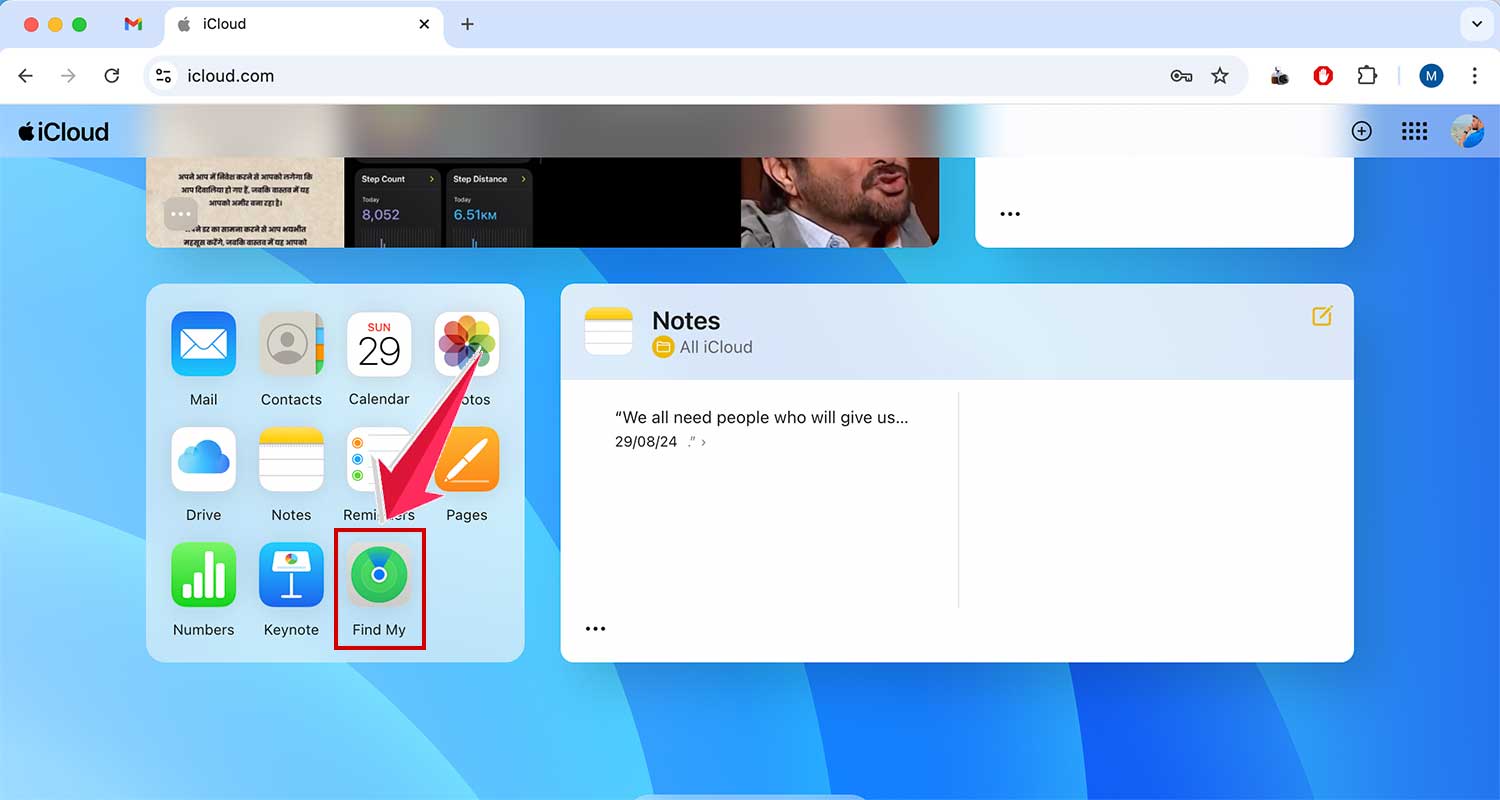Open account profile avatar menu
This screenshot has width=1500, height=800.
[1467, 131]
